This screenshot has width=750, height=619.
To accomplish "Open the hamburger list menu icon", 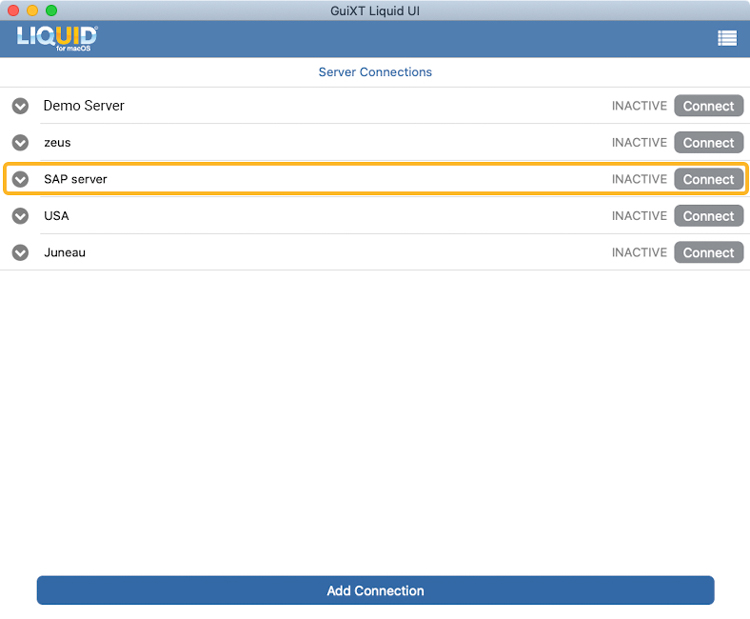I will [726, 38].
